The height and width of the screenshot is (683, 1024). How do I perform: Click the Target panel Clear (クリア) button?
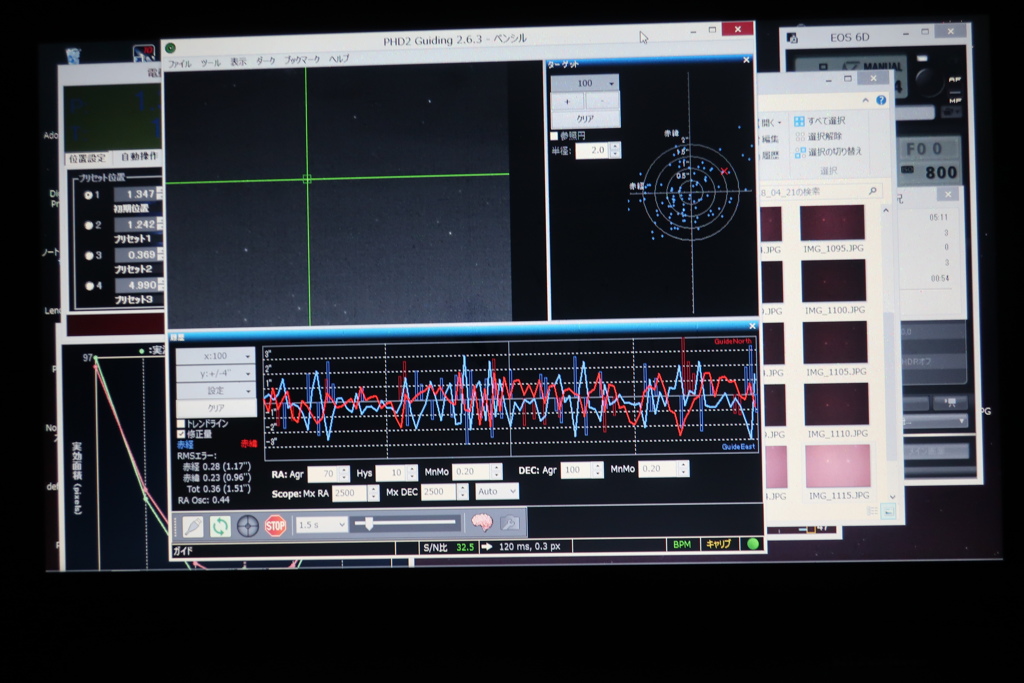pyautogui.click(x=585, y=119)
